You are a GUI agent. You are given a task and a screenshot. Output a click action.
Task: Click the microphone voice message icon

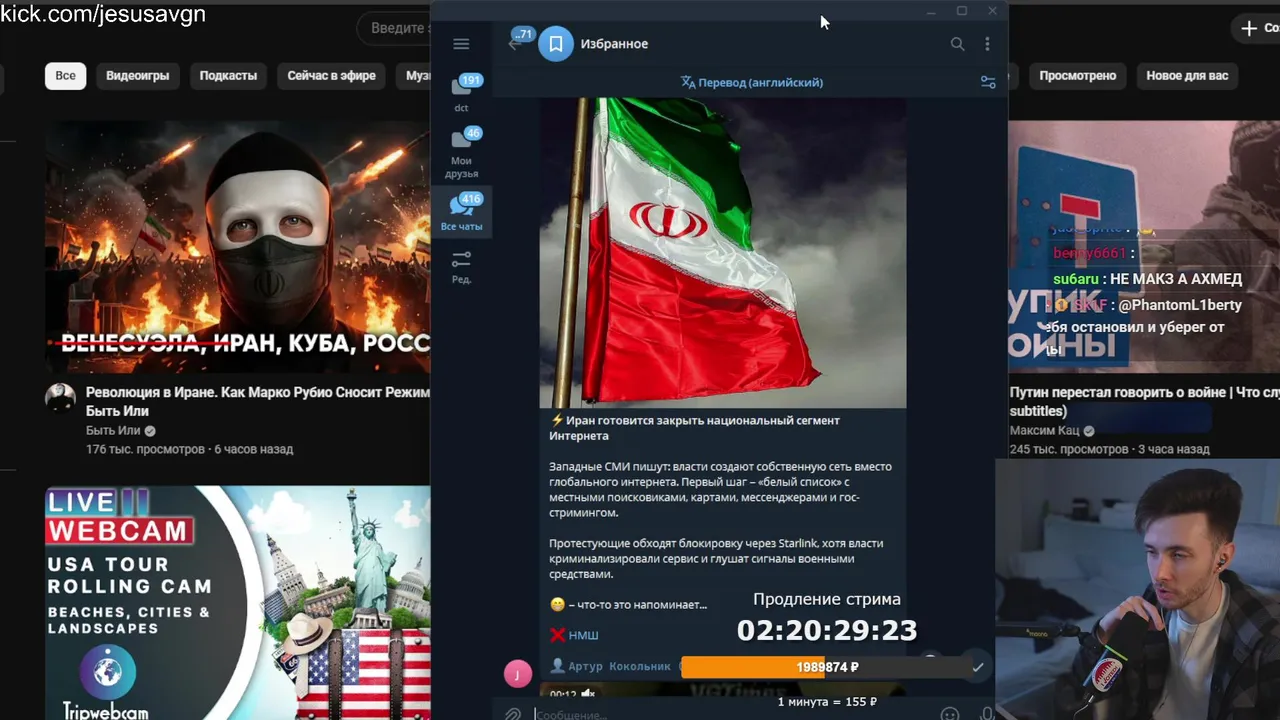987,714
